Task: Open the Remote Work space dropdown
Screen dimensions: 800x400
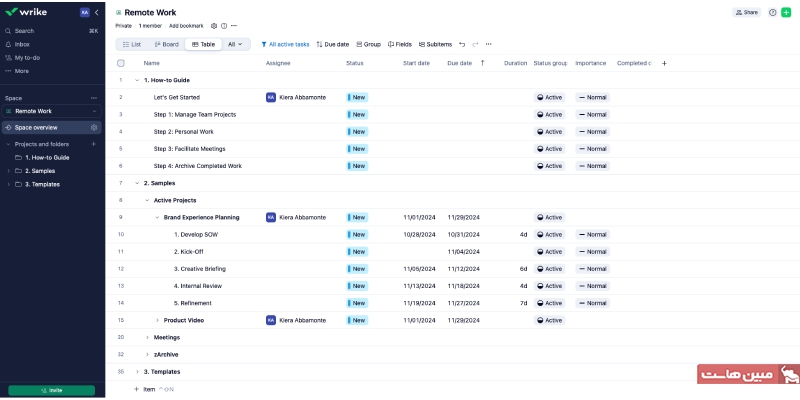Action: (x=94, y=111)
